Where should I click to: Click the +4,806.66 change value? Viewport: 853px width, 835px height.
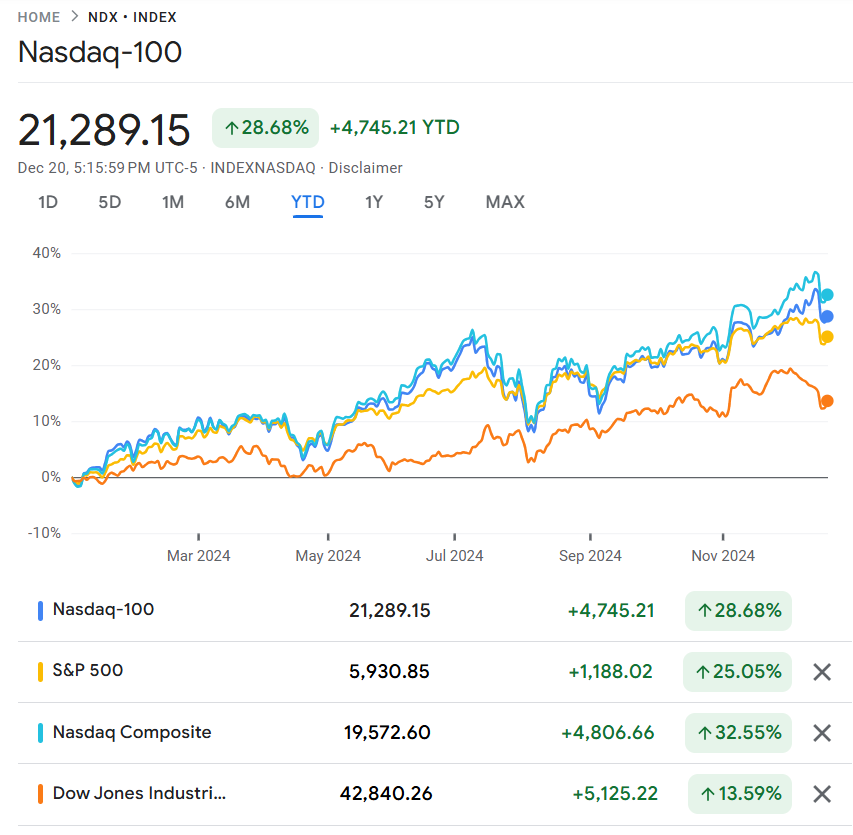coord(608,733)
